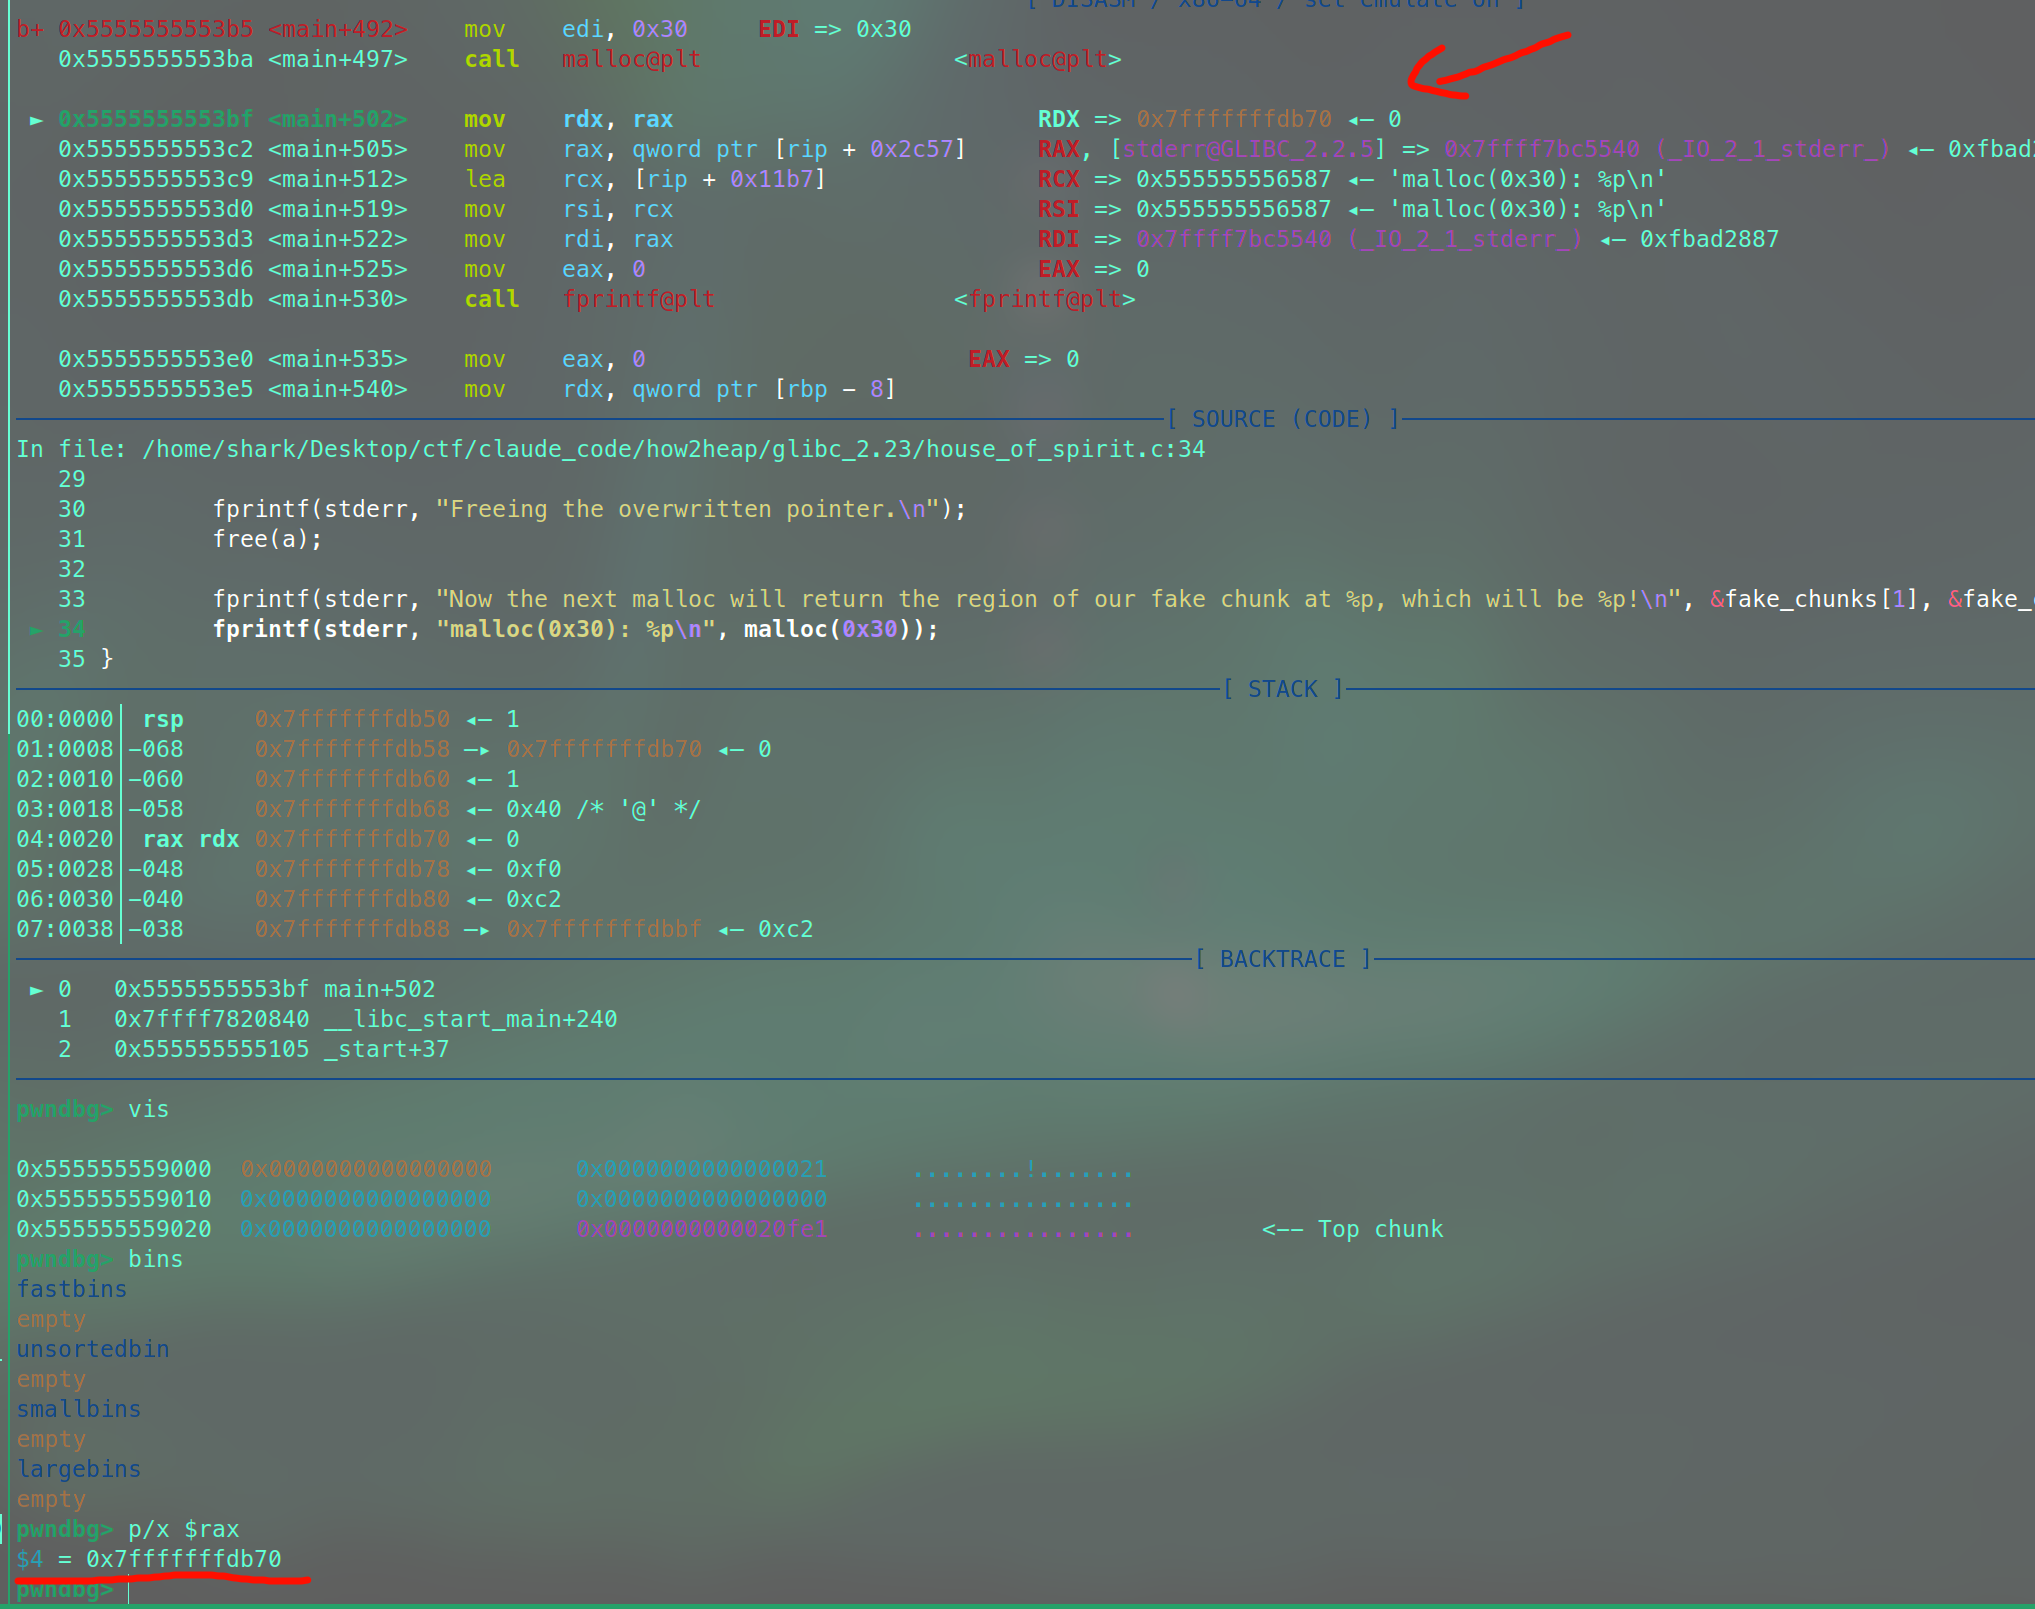Select backtrace frame 1 __libc_start_main+240

336,1019
